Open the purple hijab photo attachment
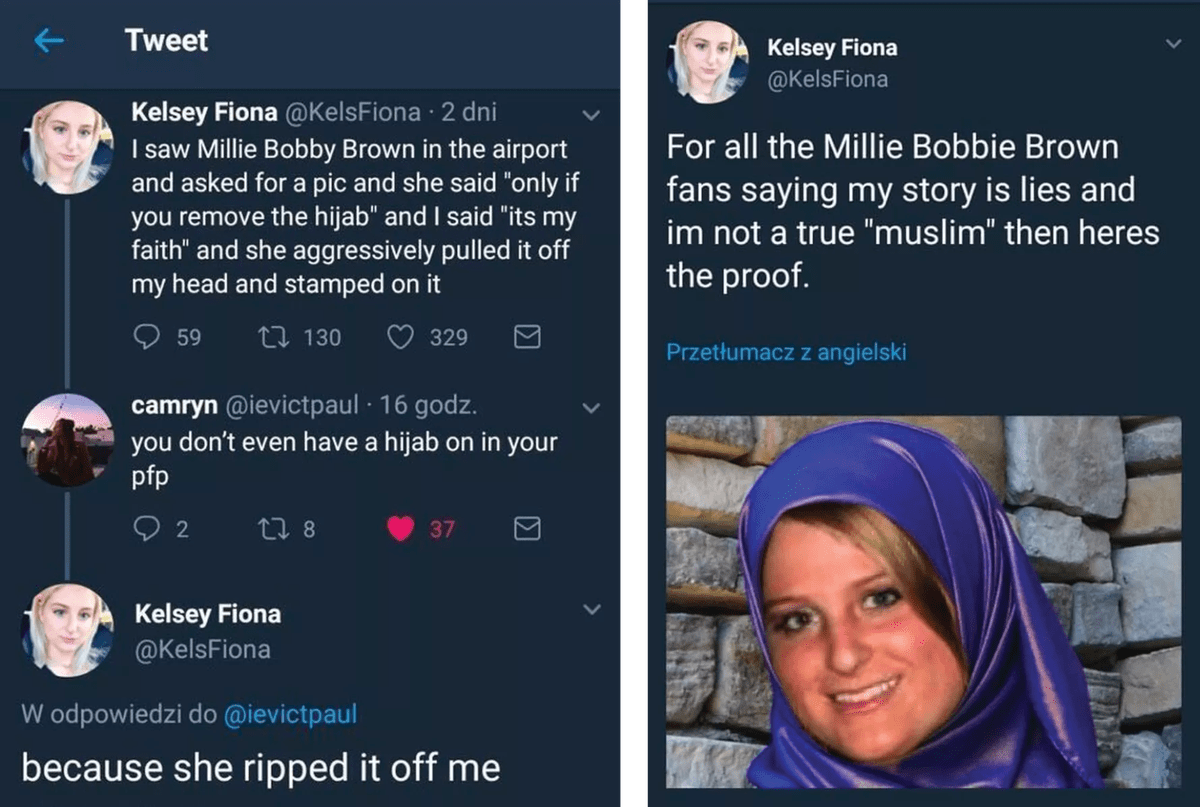The height and width of the screenshot is (807, 1200). (x=924, y=602)
